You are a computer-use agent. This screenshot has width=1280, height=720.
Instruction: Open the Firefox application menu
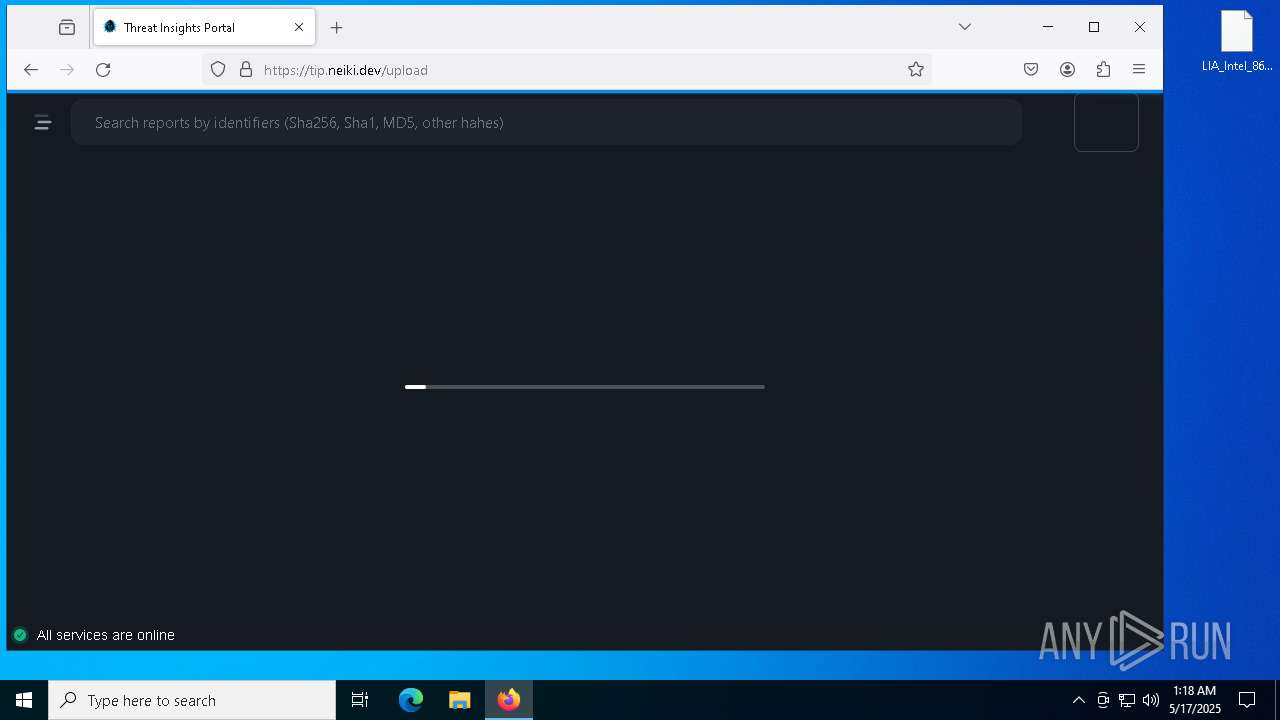click(x=1139, y=69)
